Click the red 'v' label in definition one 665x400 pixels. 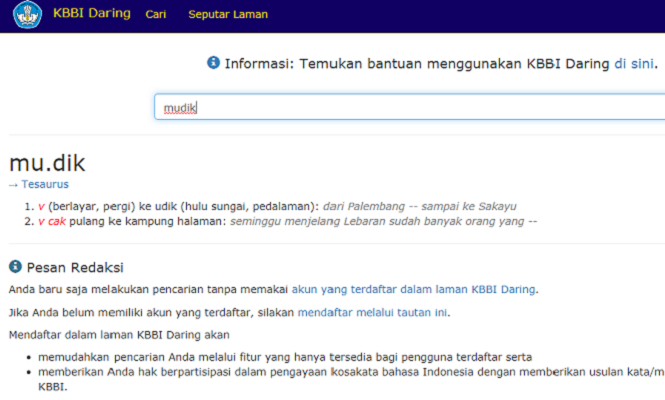41,207
